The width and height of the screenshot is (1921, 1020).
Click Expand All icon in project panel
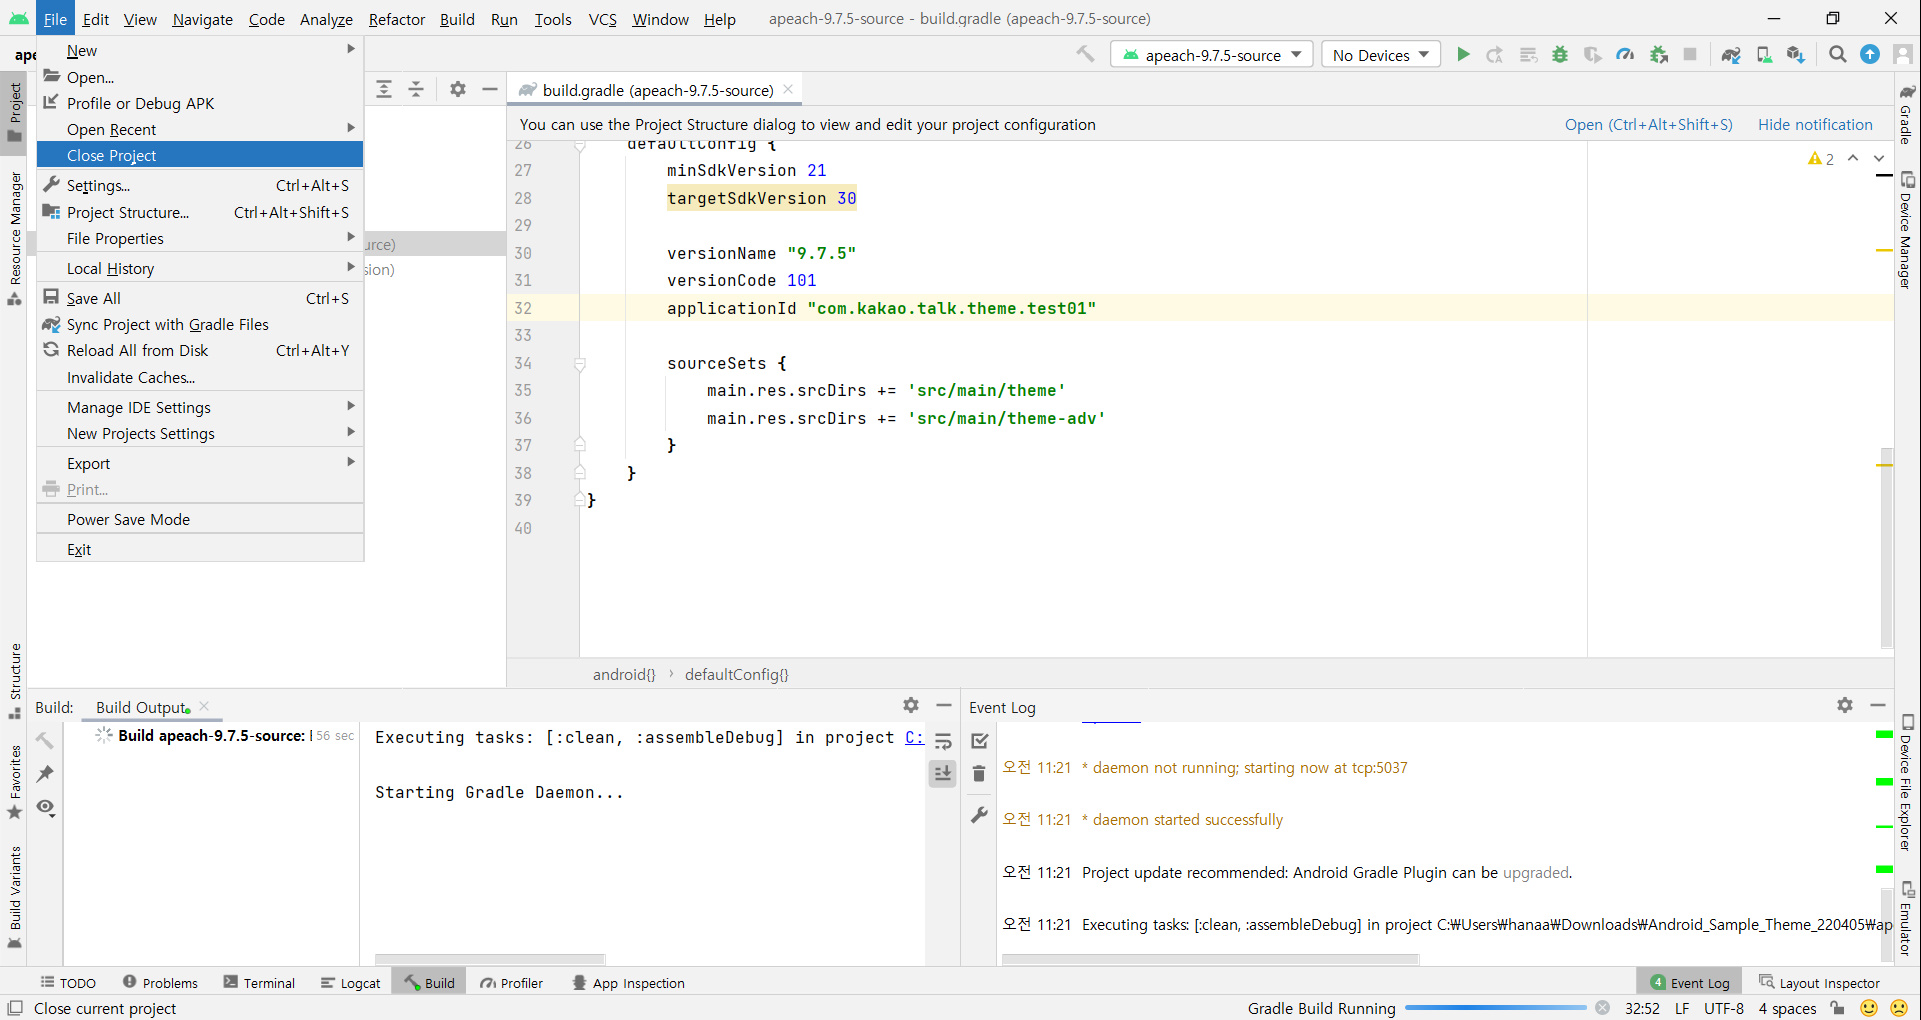click(384, 89)
